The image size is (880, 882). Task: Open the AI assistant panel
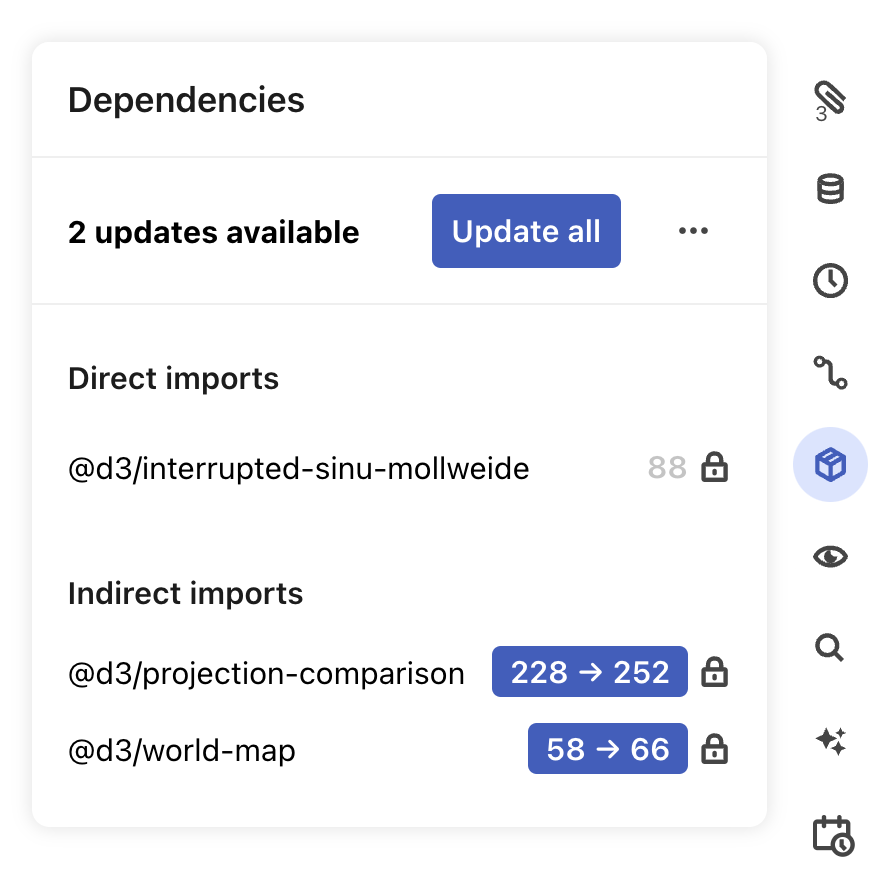[x=829, y=740]
